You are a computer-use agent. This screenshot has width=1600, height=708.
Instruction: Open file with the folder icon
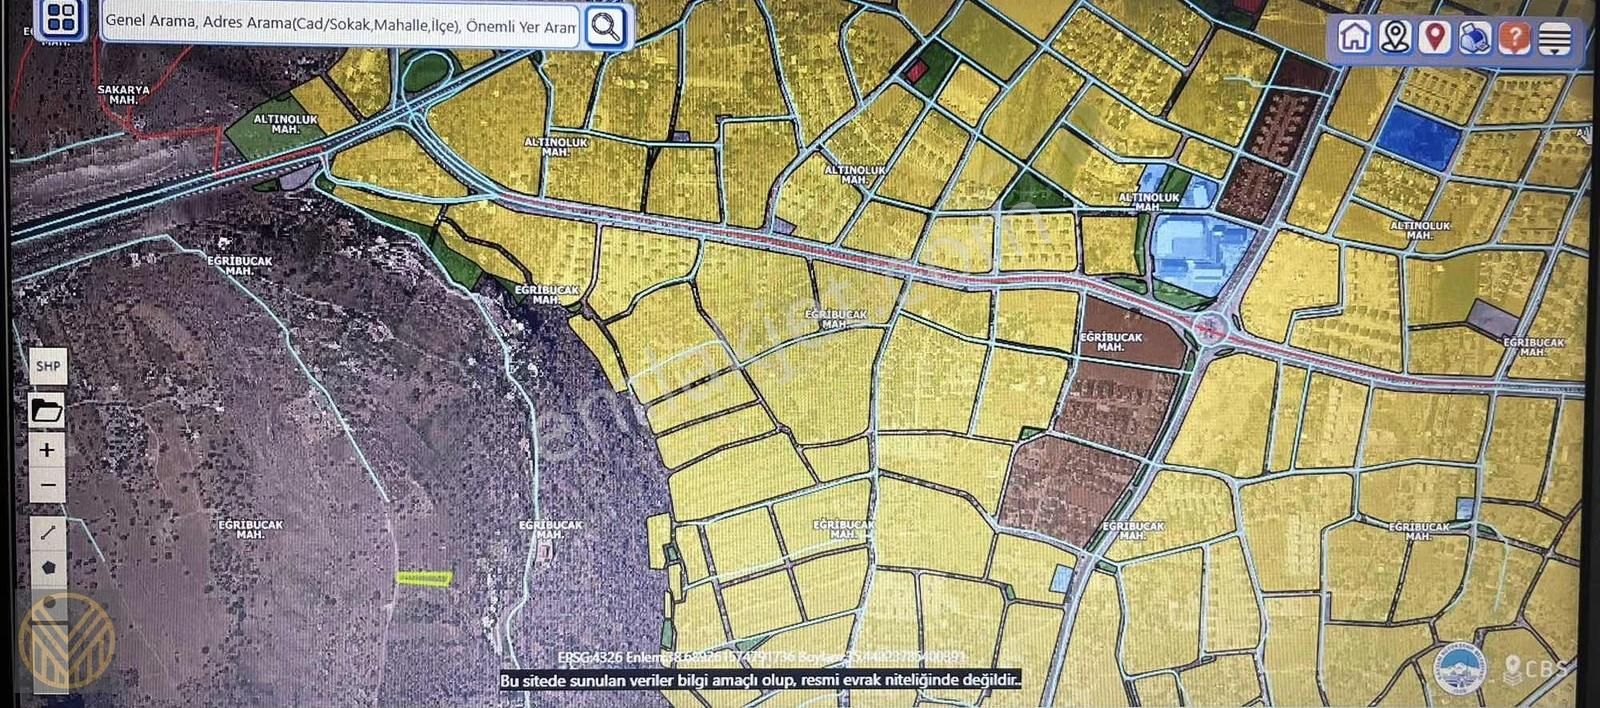(47, 410)
